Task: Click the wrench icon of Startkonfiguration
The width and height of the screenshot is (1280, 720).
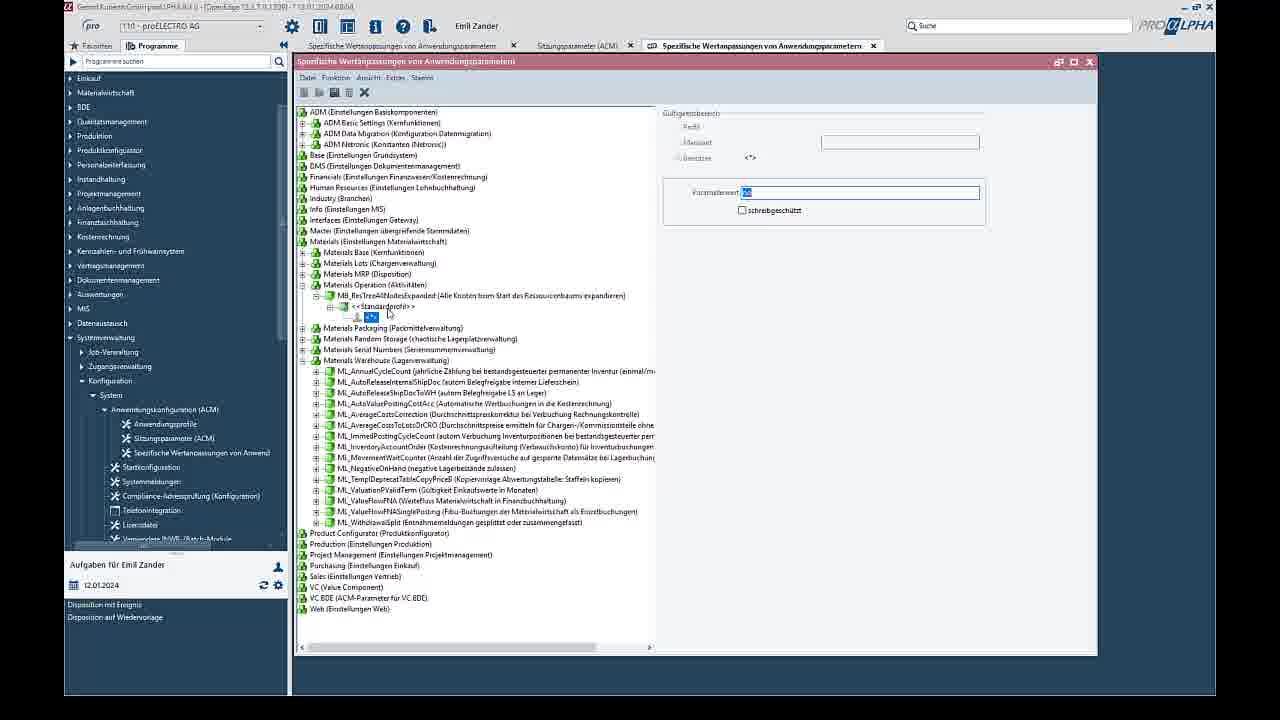Action: pos(115,467)
